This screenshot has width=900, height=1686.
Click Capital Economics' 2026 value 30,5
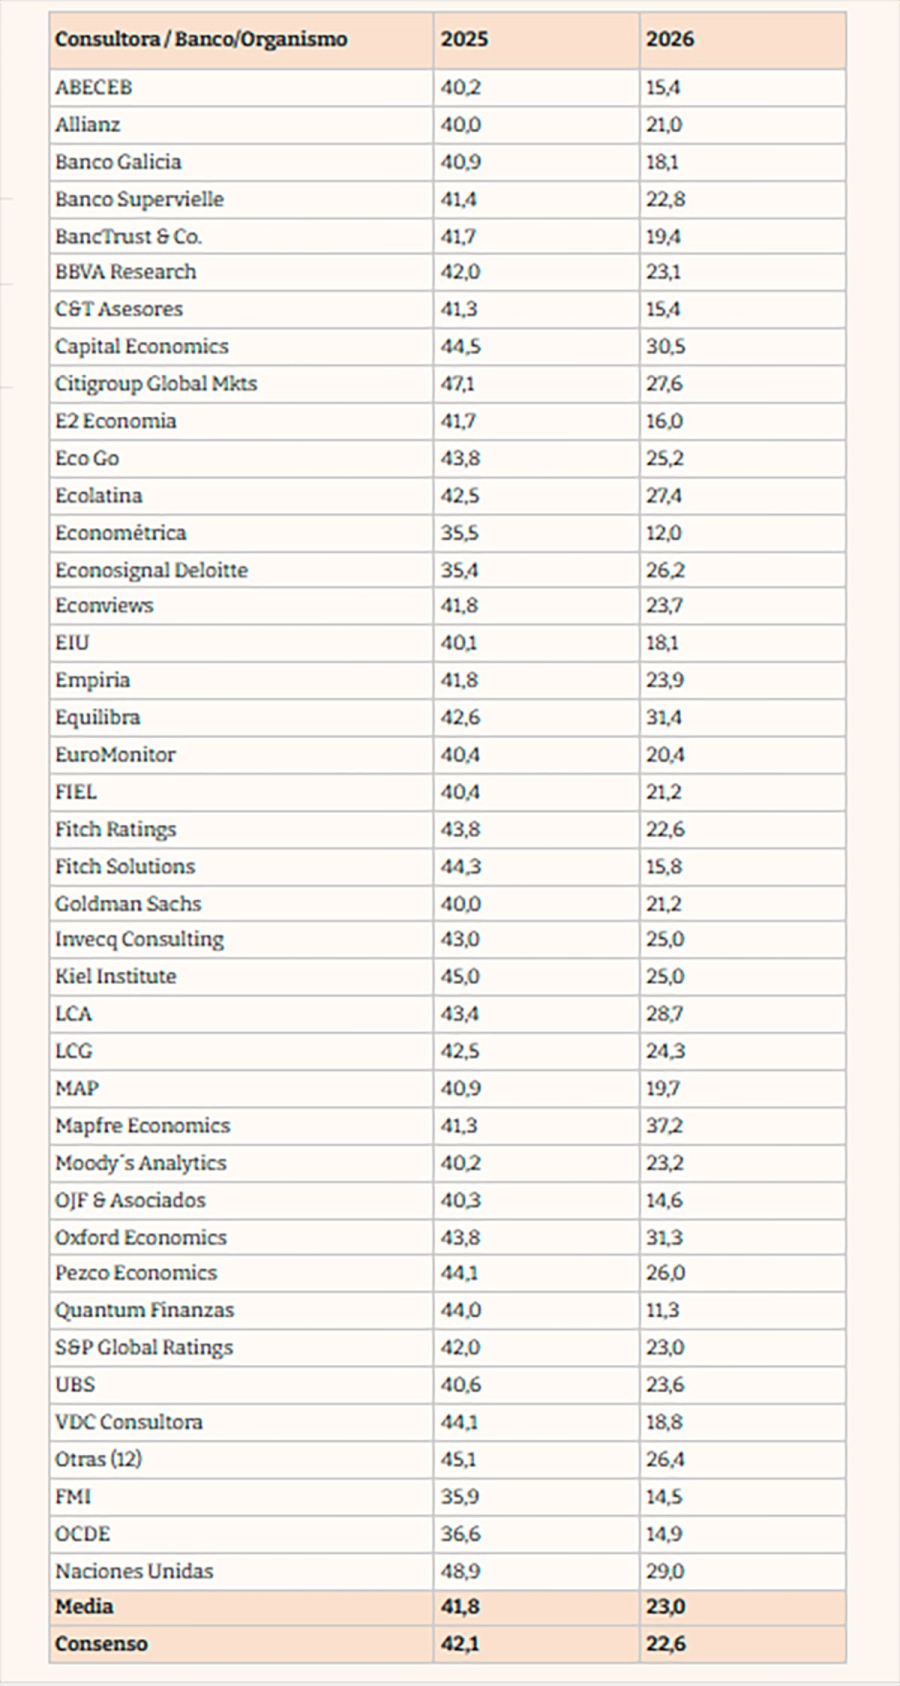[x=665, y=347]
